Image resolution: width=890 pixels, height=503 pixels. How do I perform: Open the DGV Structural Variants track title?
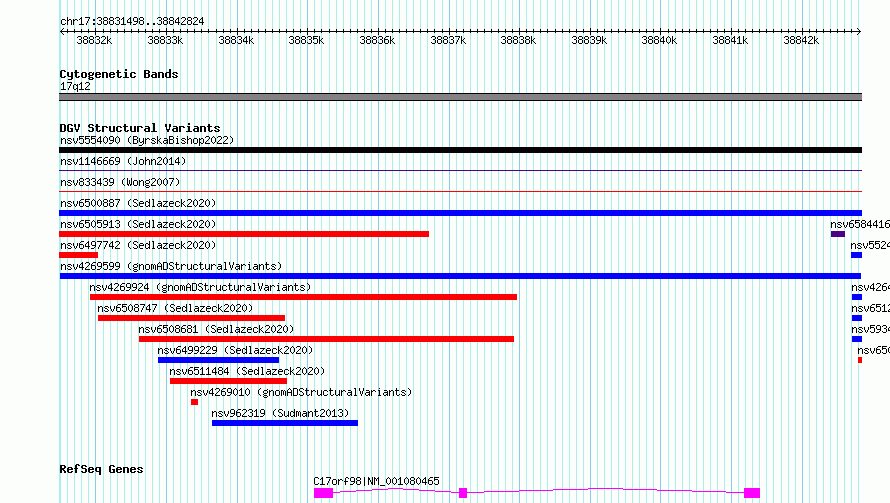pyautogui.click(x=140, y=128)
